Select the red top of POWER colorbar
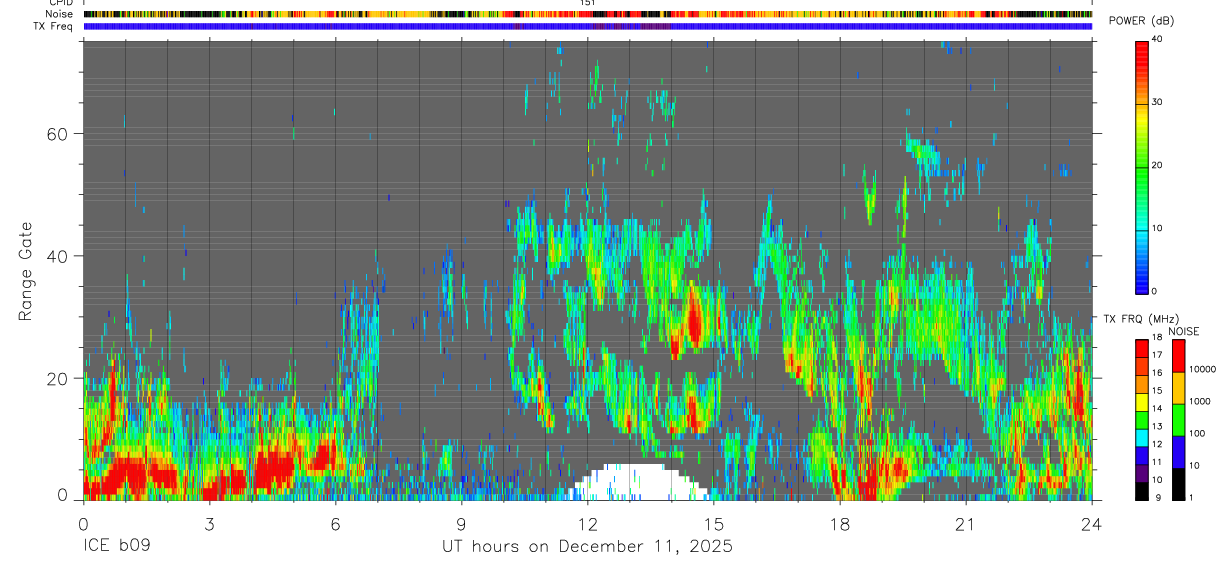Image resolution: width=1228 pixels, height=567 pixels. 1142,45
